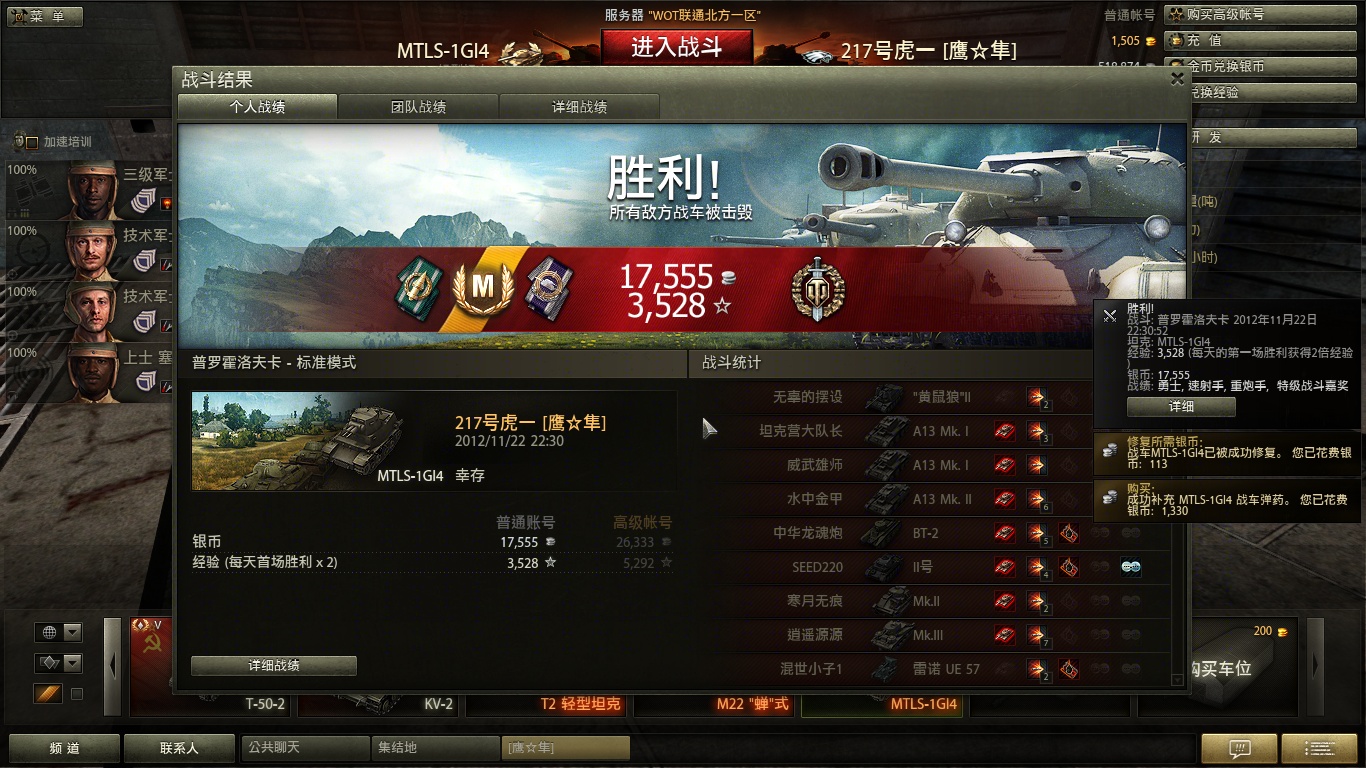Click the Mastery Badge "M" medal icon

click(x=484, y=288)
